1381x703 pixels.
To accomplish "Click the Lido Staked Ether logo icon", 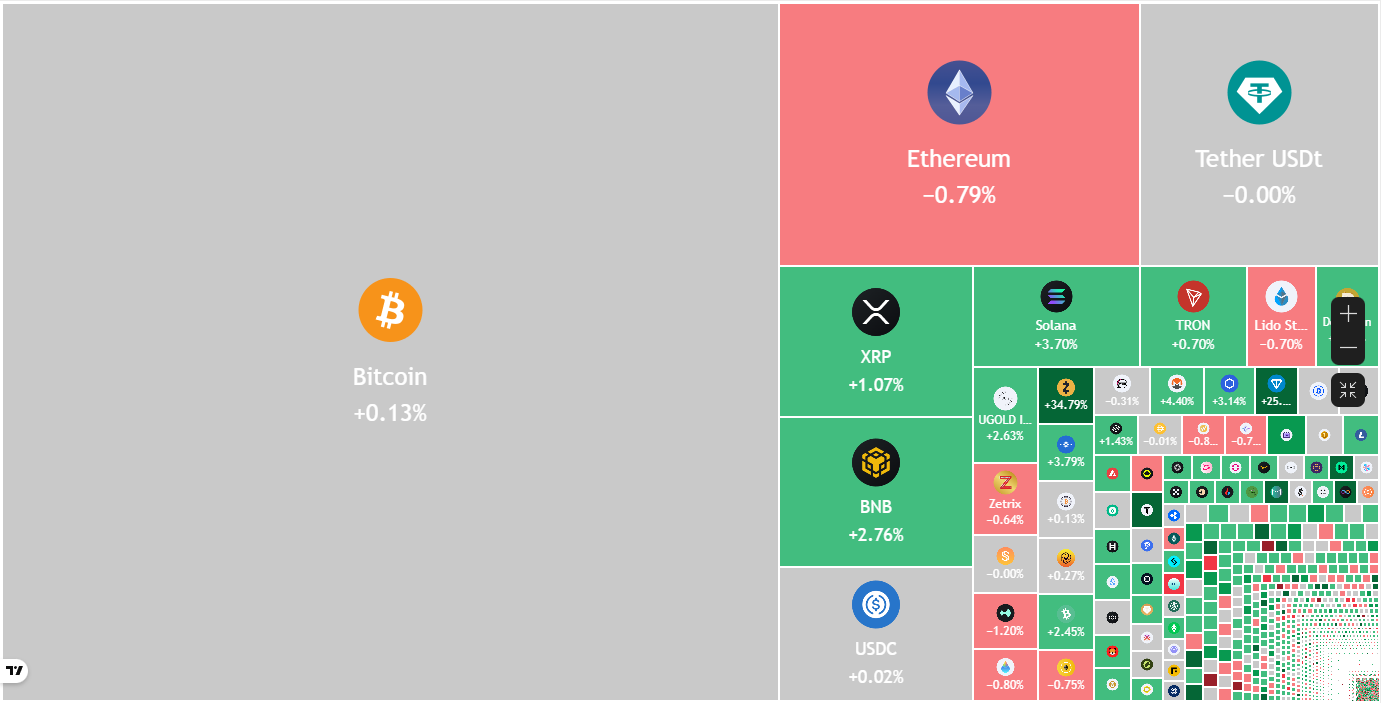I will pos(1281,296).
